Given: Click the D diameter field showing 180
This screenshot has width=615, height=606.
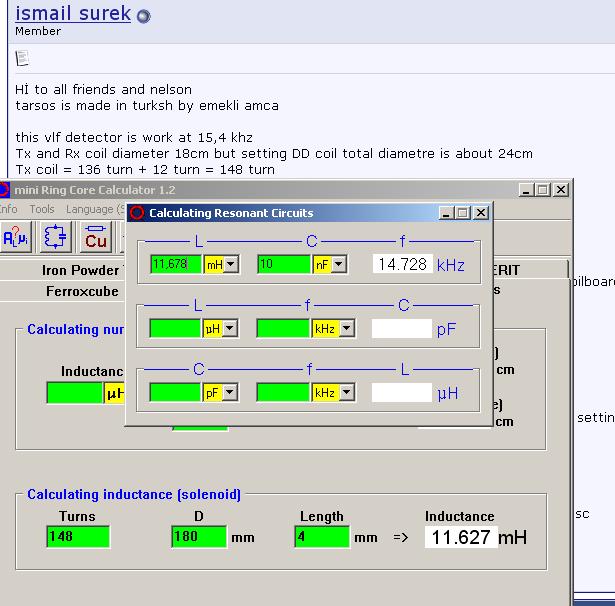Looking at the screenshot, I should pos(199,537).
